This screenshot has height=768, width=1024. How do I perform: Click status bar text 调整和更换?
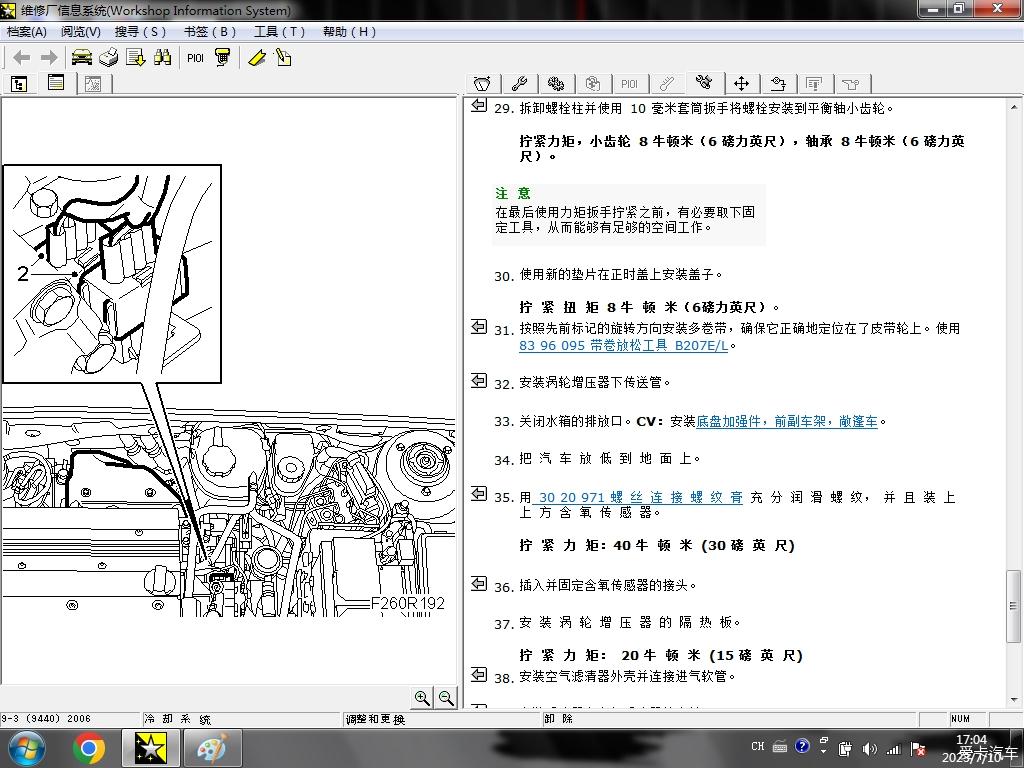[x=376, y=719]
